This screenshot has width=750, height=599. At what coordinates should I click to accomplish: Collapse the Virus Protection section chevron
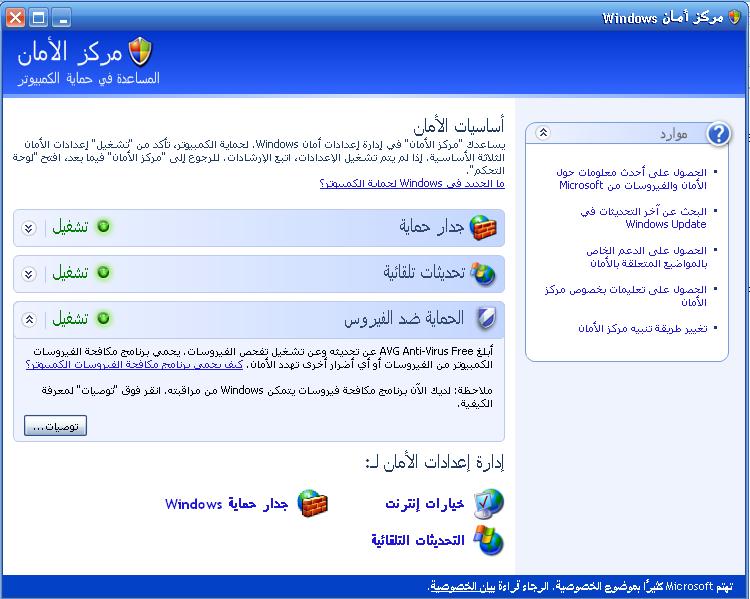[29, 319]
